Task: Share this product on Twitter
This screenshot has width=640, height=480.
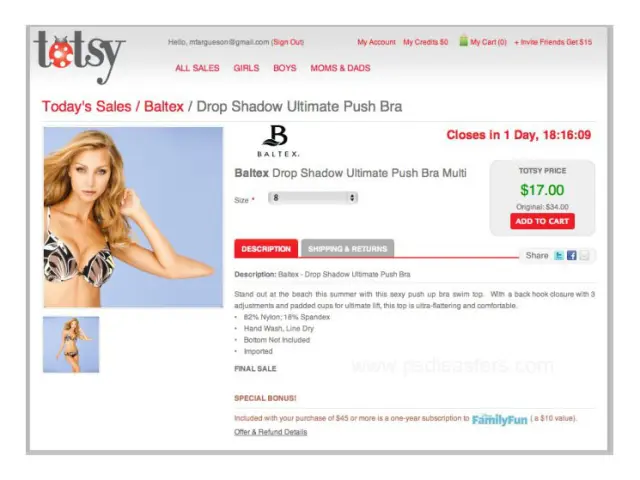Action: [x=559, y=256]
